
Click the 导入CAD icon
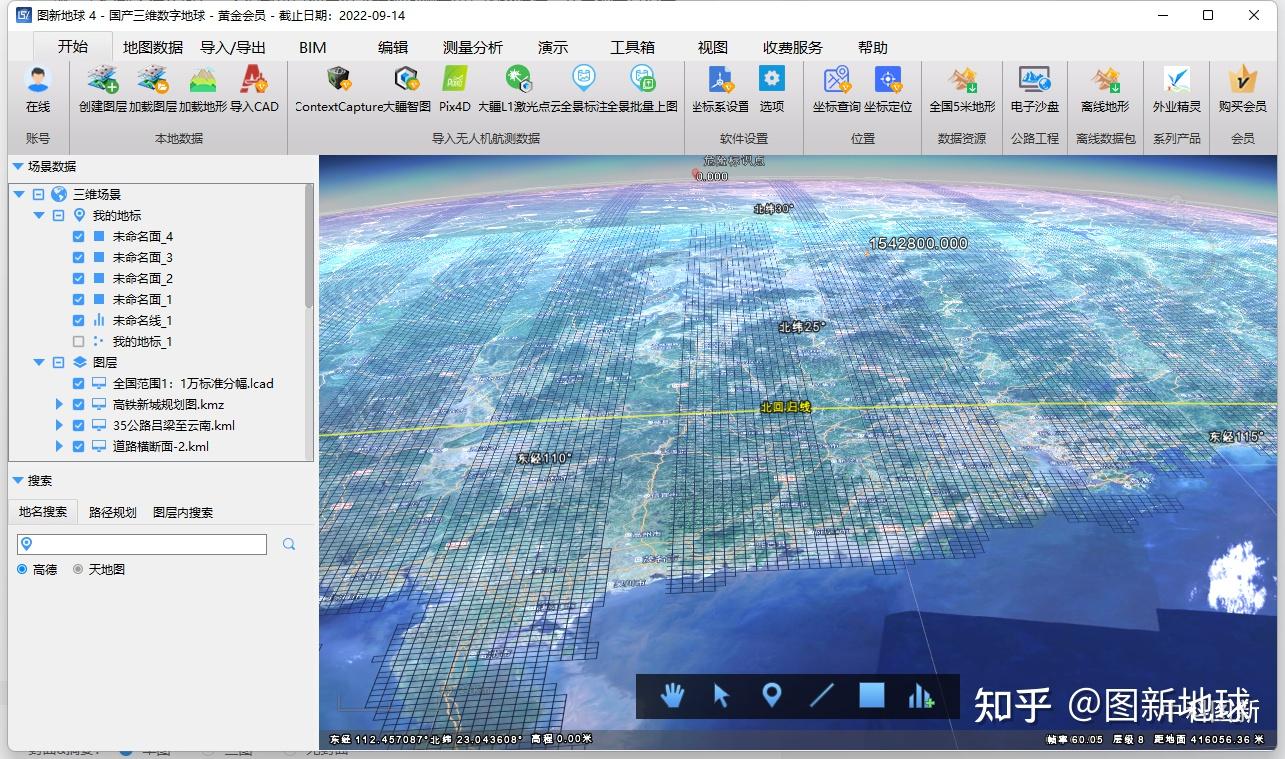[254, 80]
